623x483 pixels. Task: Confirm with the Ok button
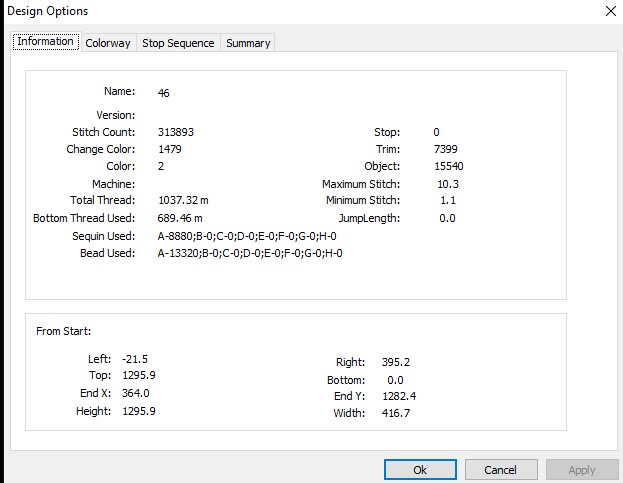point(420,470)
